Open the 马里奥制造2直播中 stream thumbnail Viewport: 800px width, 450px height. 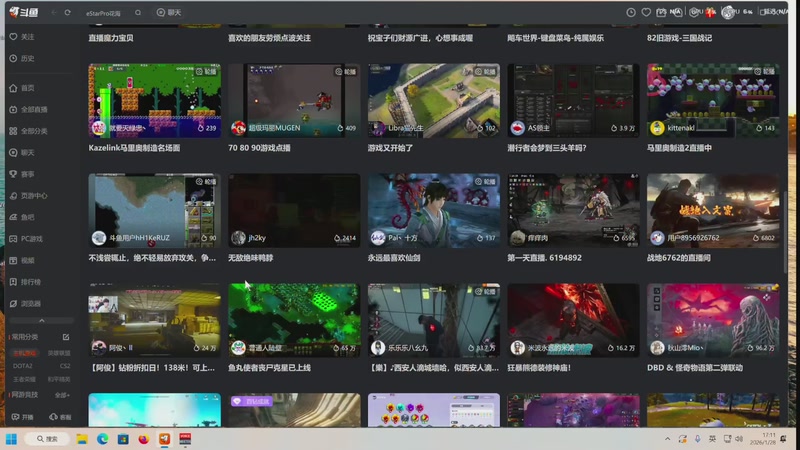713,101
